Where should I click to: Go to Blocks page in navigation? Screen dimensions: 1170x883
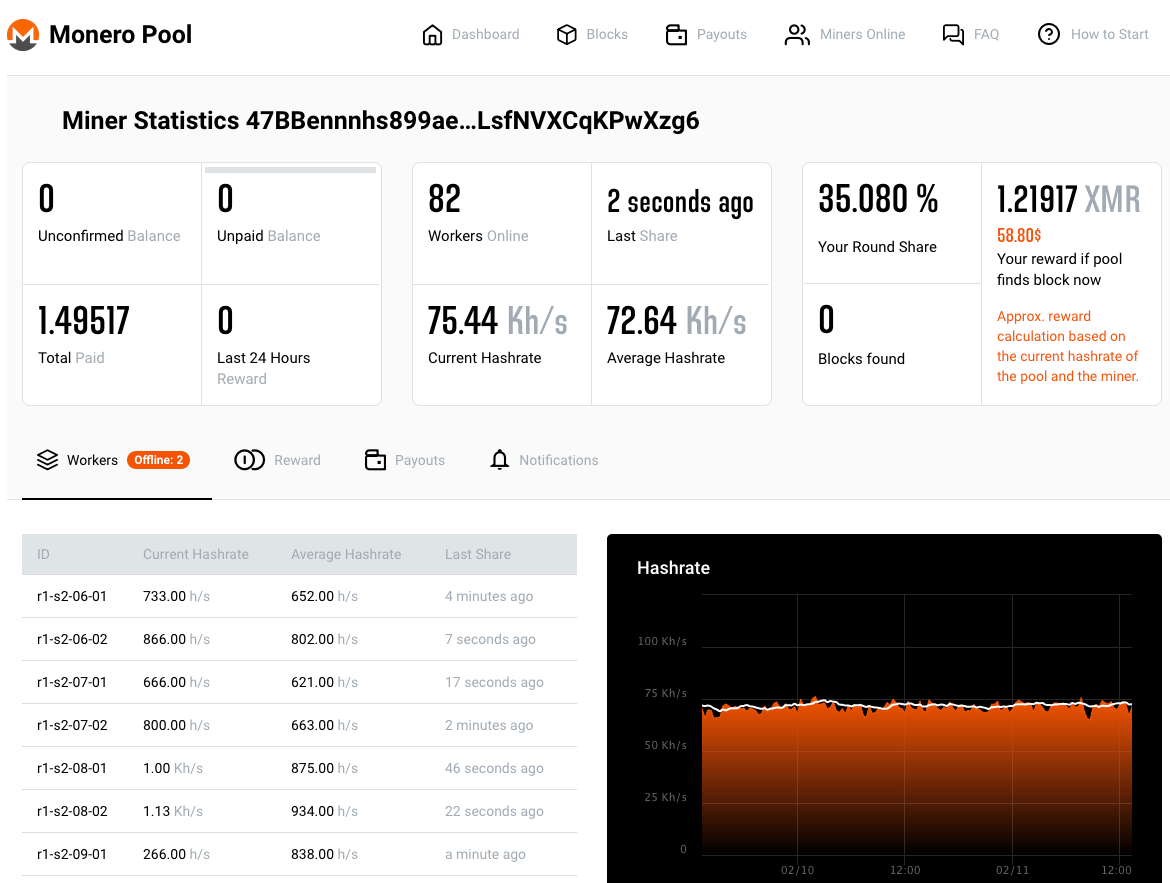(606, 35)
